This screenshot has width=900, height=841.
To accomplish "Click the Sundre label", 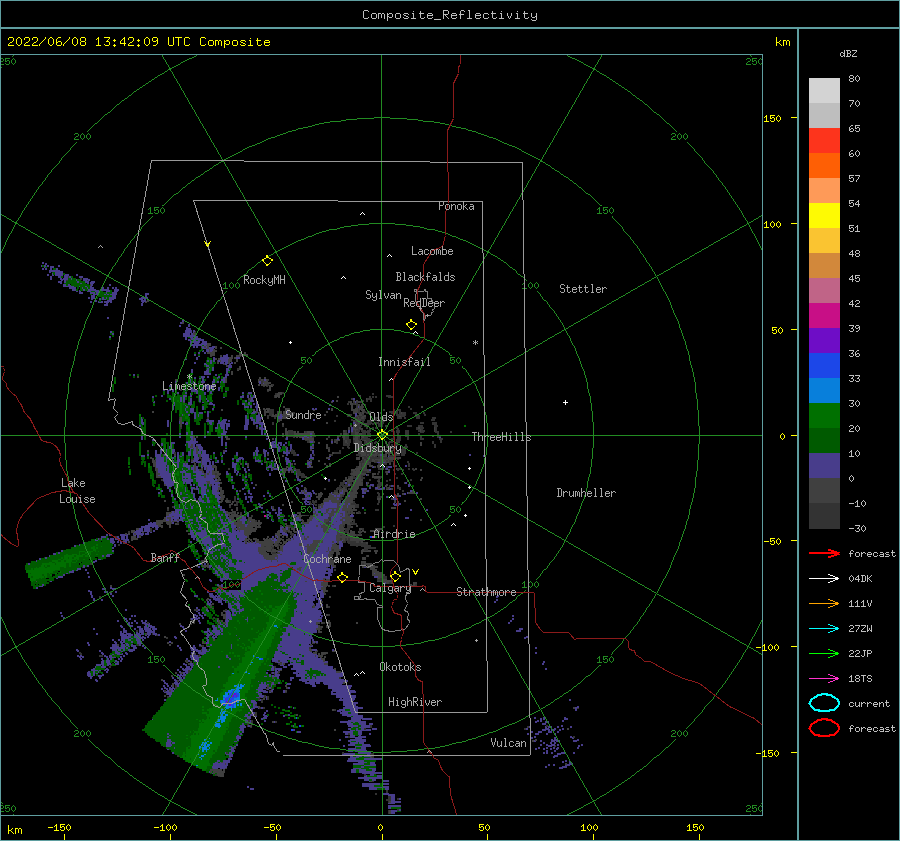I will 303,414.
